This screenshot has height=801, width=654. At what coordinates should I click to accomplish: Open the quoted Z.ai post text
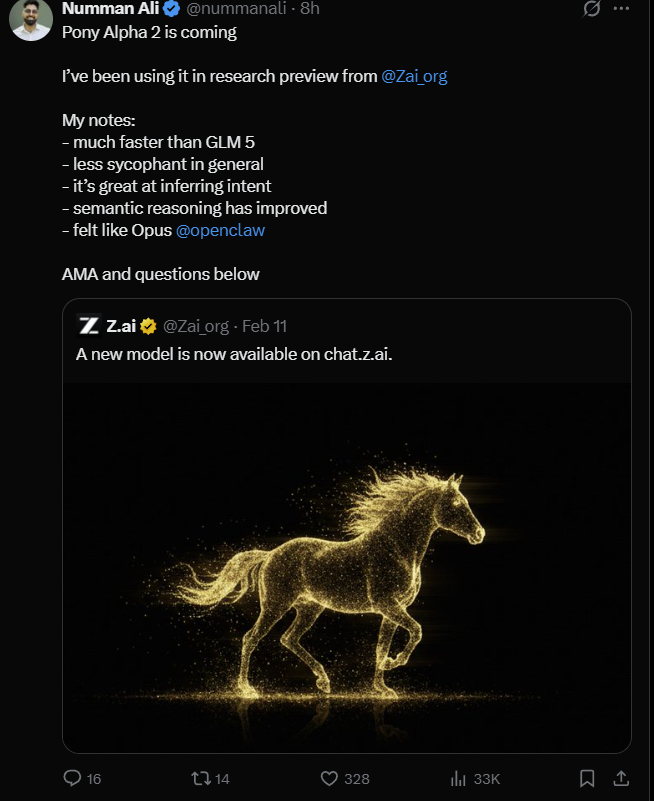coord(234,354)
